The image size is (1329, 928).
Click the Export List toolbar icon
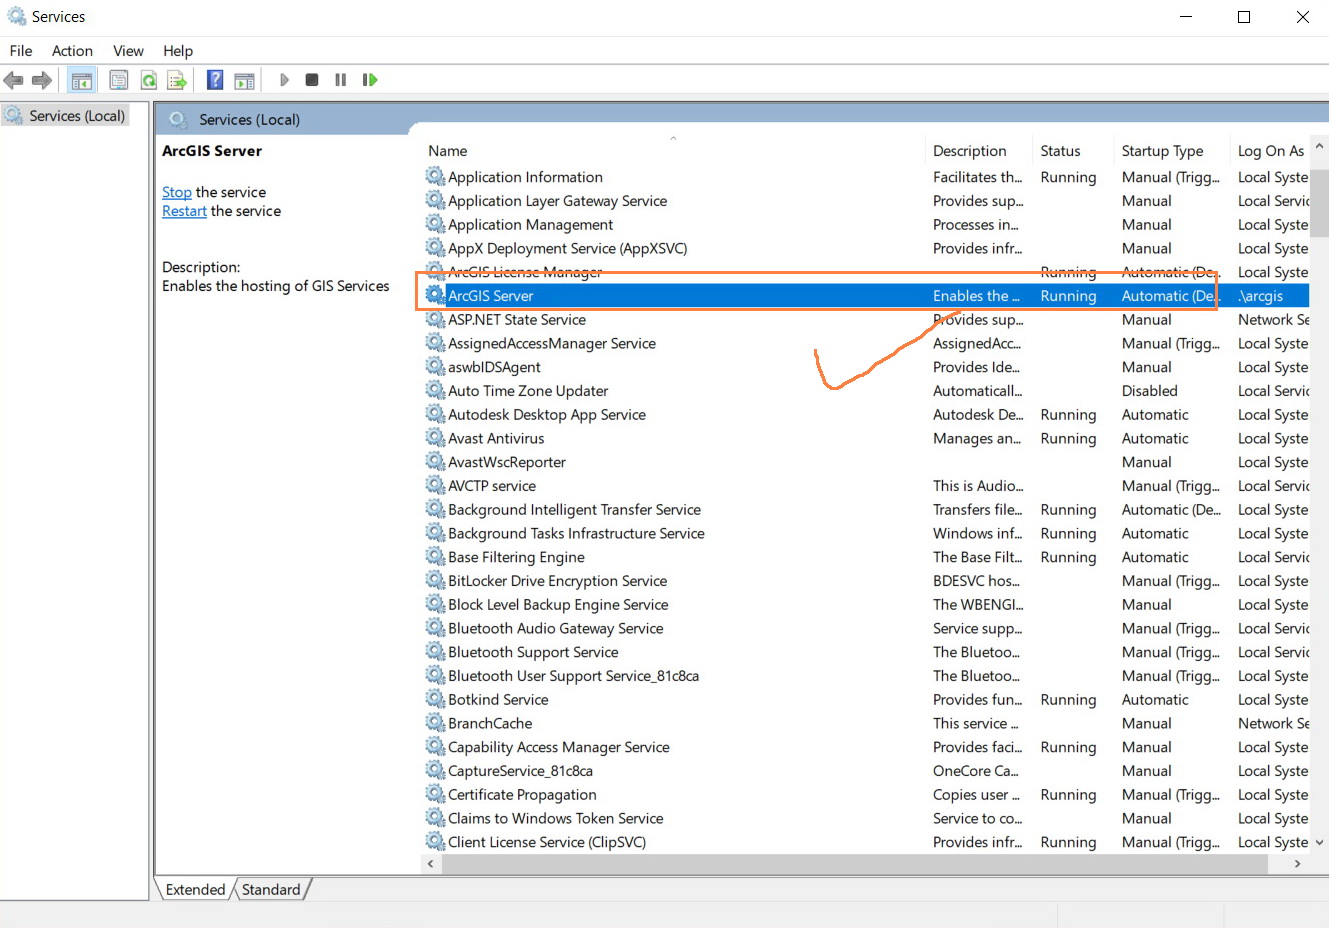click(x=177, y=80)
